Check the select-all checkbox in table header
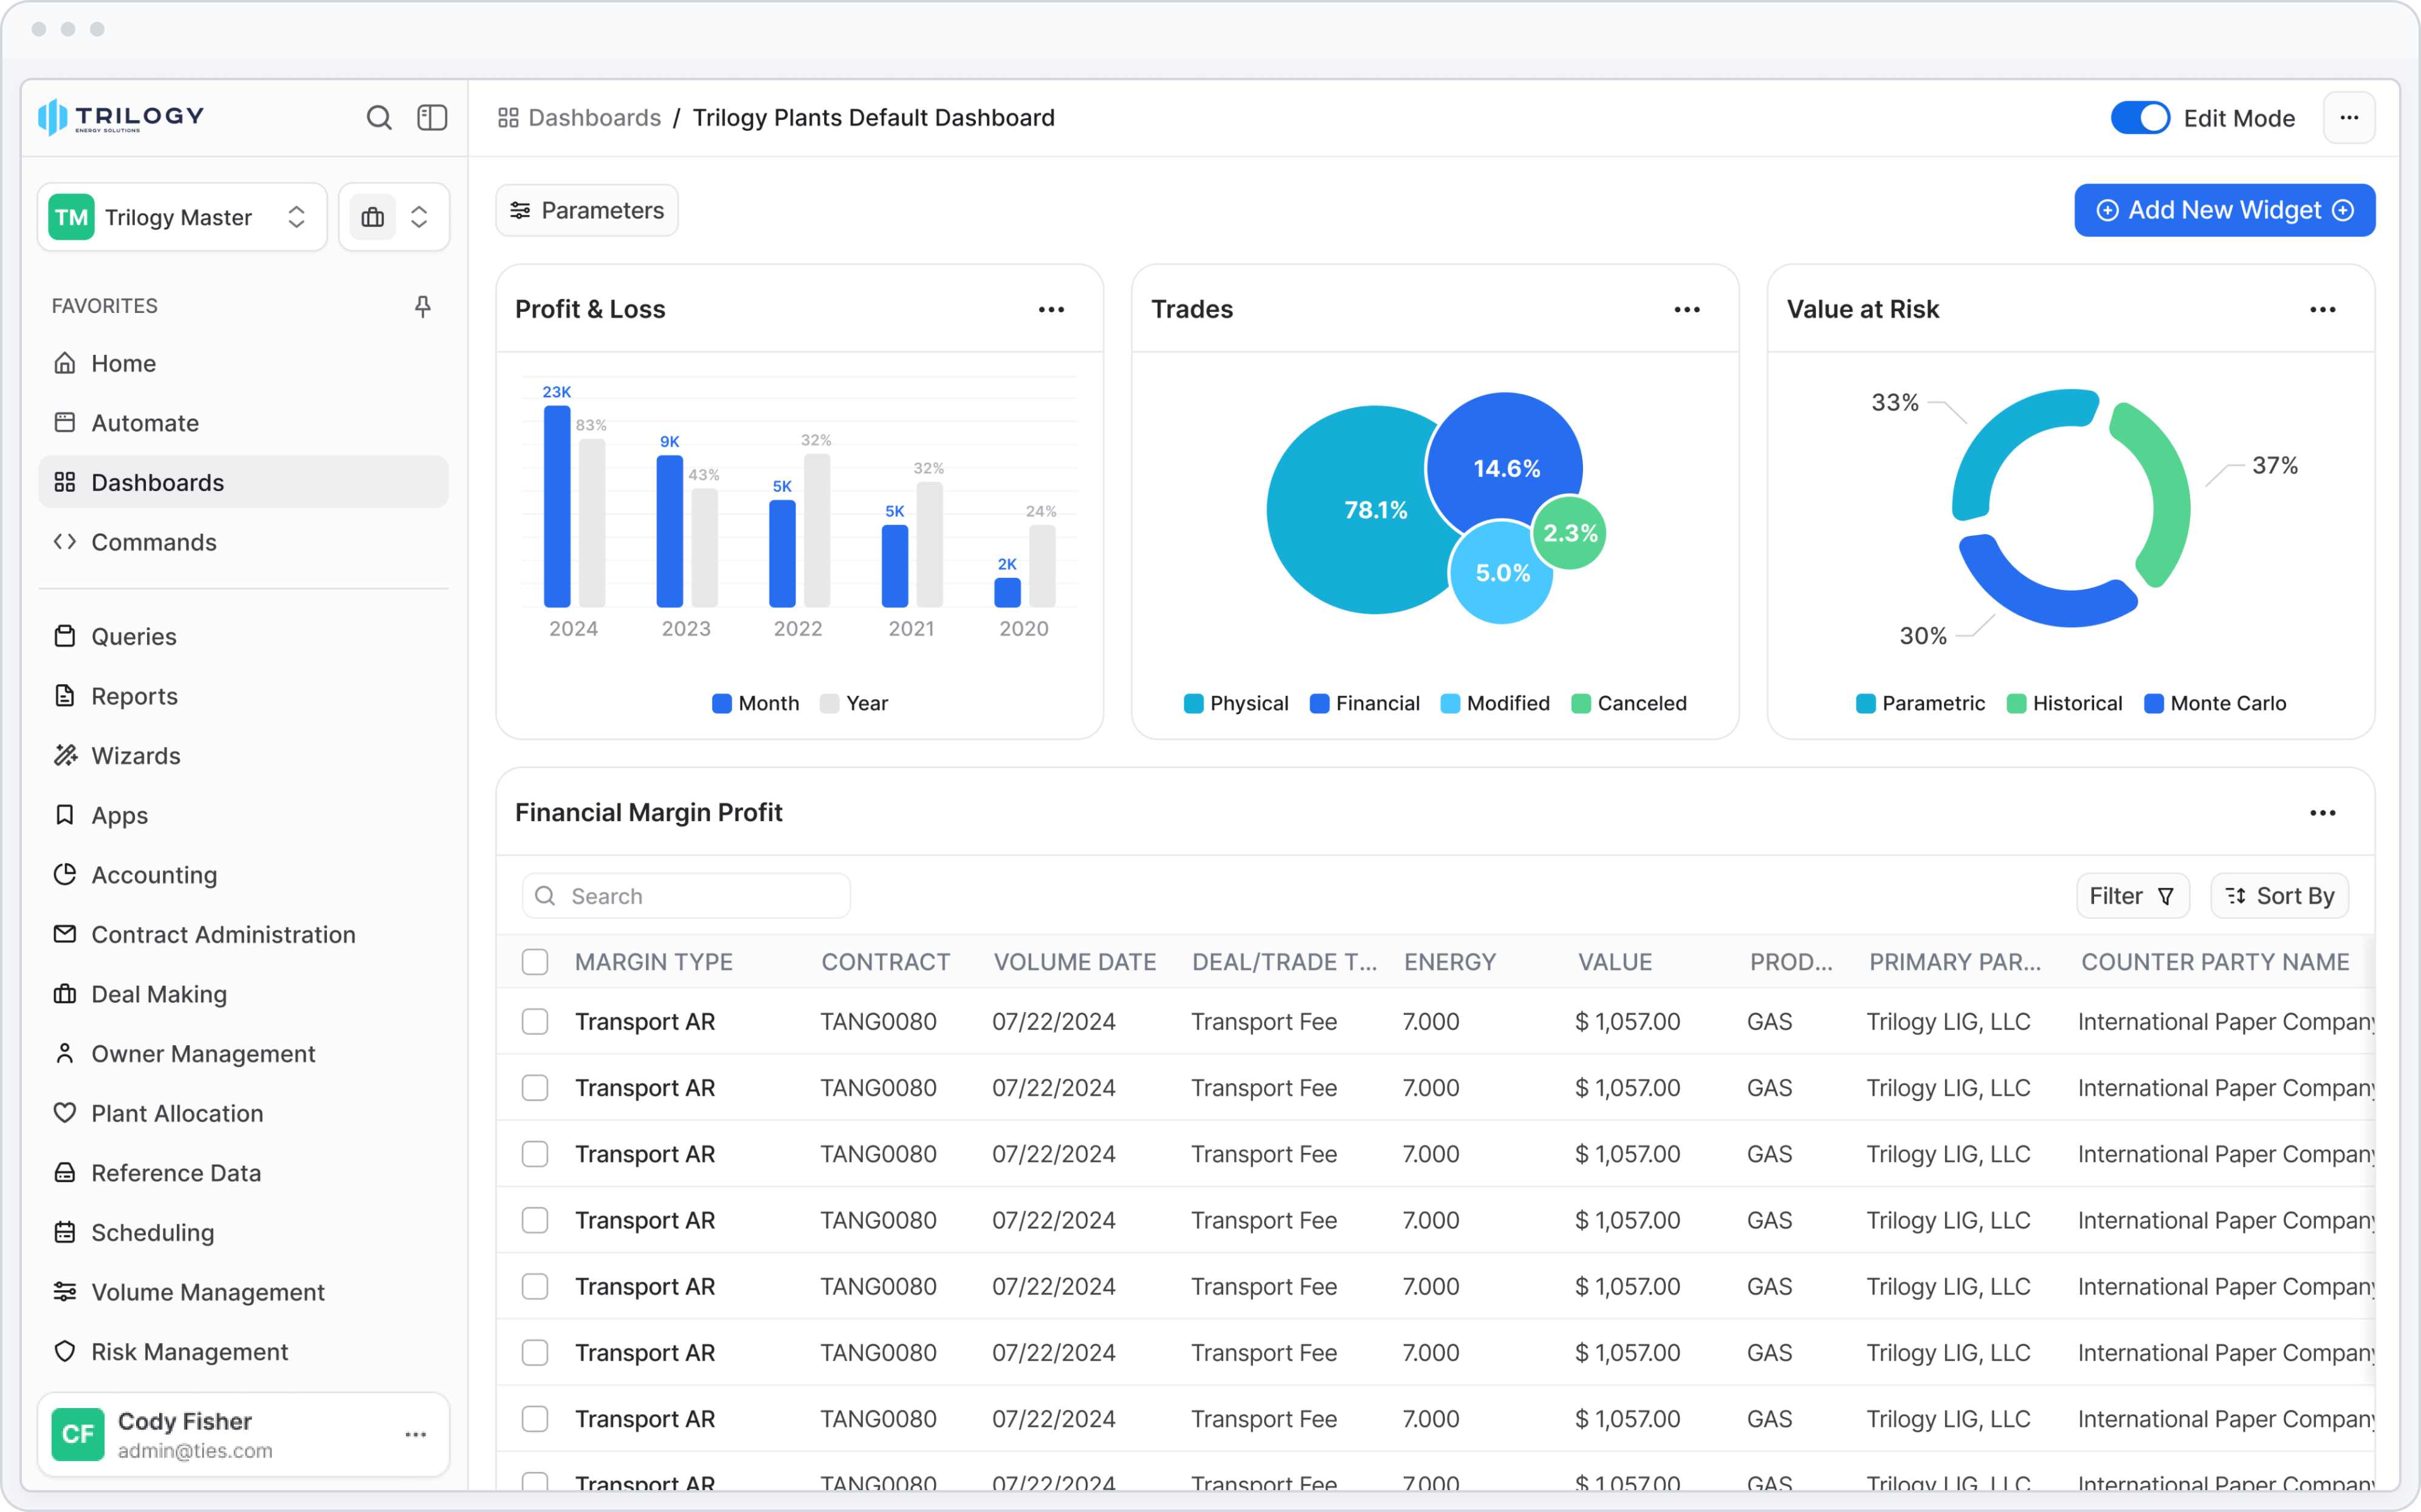The width and height of the screenshot is (2421, 1512). (x=535, y=962)
